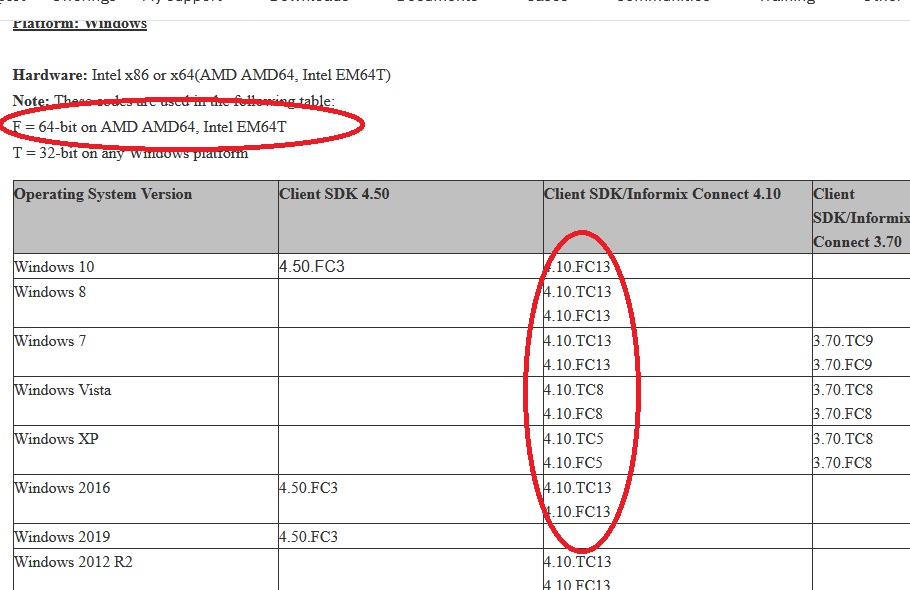This screenshot has height=590, width=910.
Task: Select 4.10.FC8 in the Windows Vista row
Action: click(573, 414)
